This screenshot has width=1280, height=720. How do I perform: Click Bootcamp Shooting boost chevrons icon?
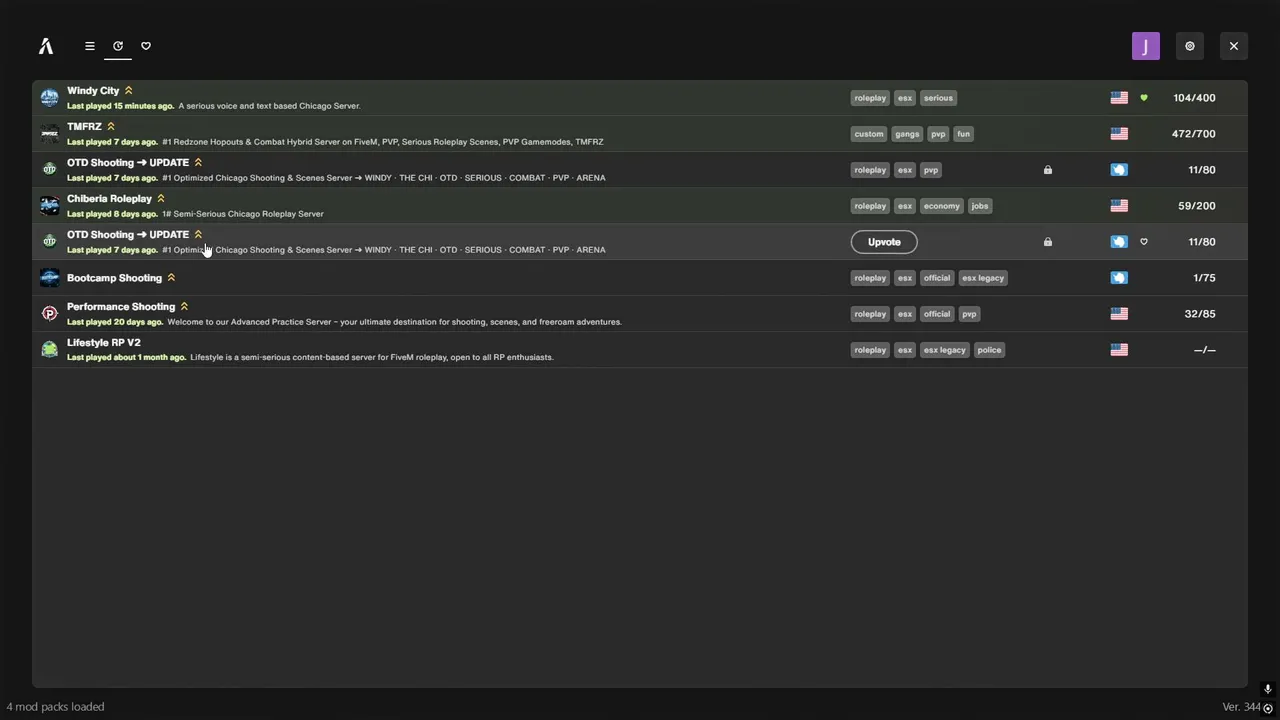tap(171, 278)
